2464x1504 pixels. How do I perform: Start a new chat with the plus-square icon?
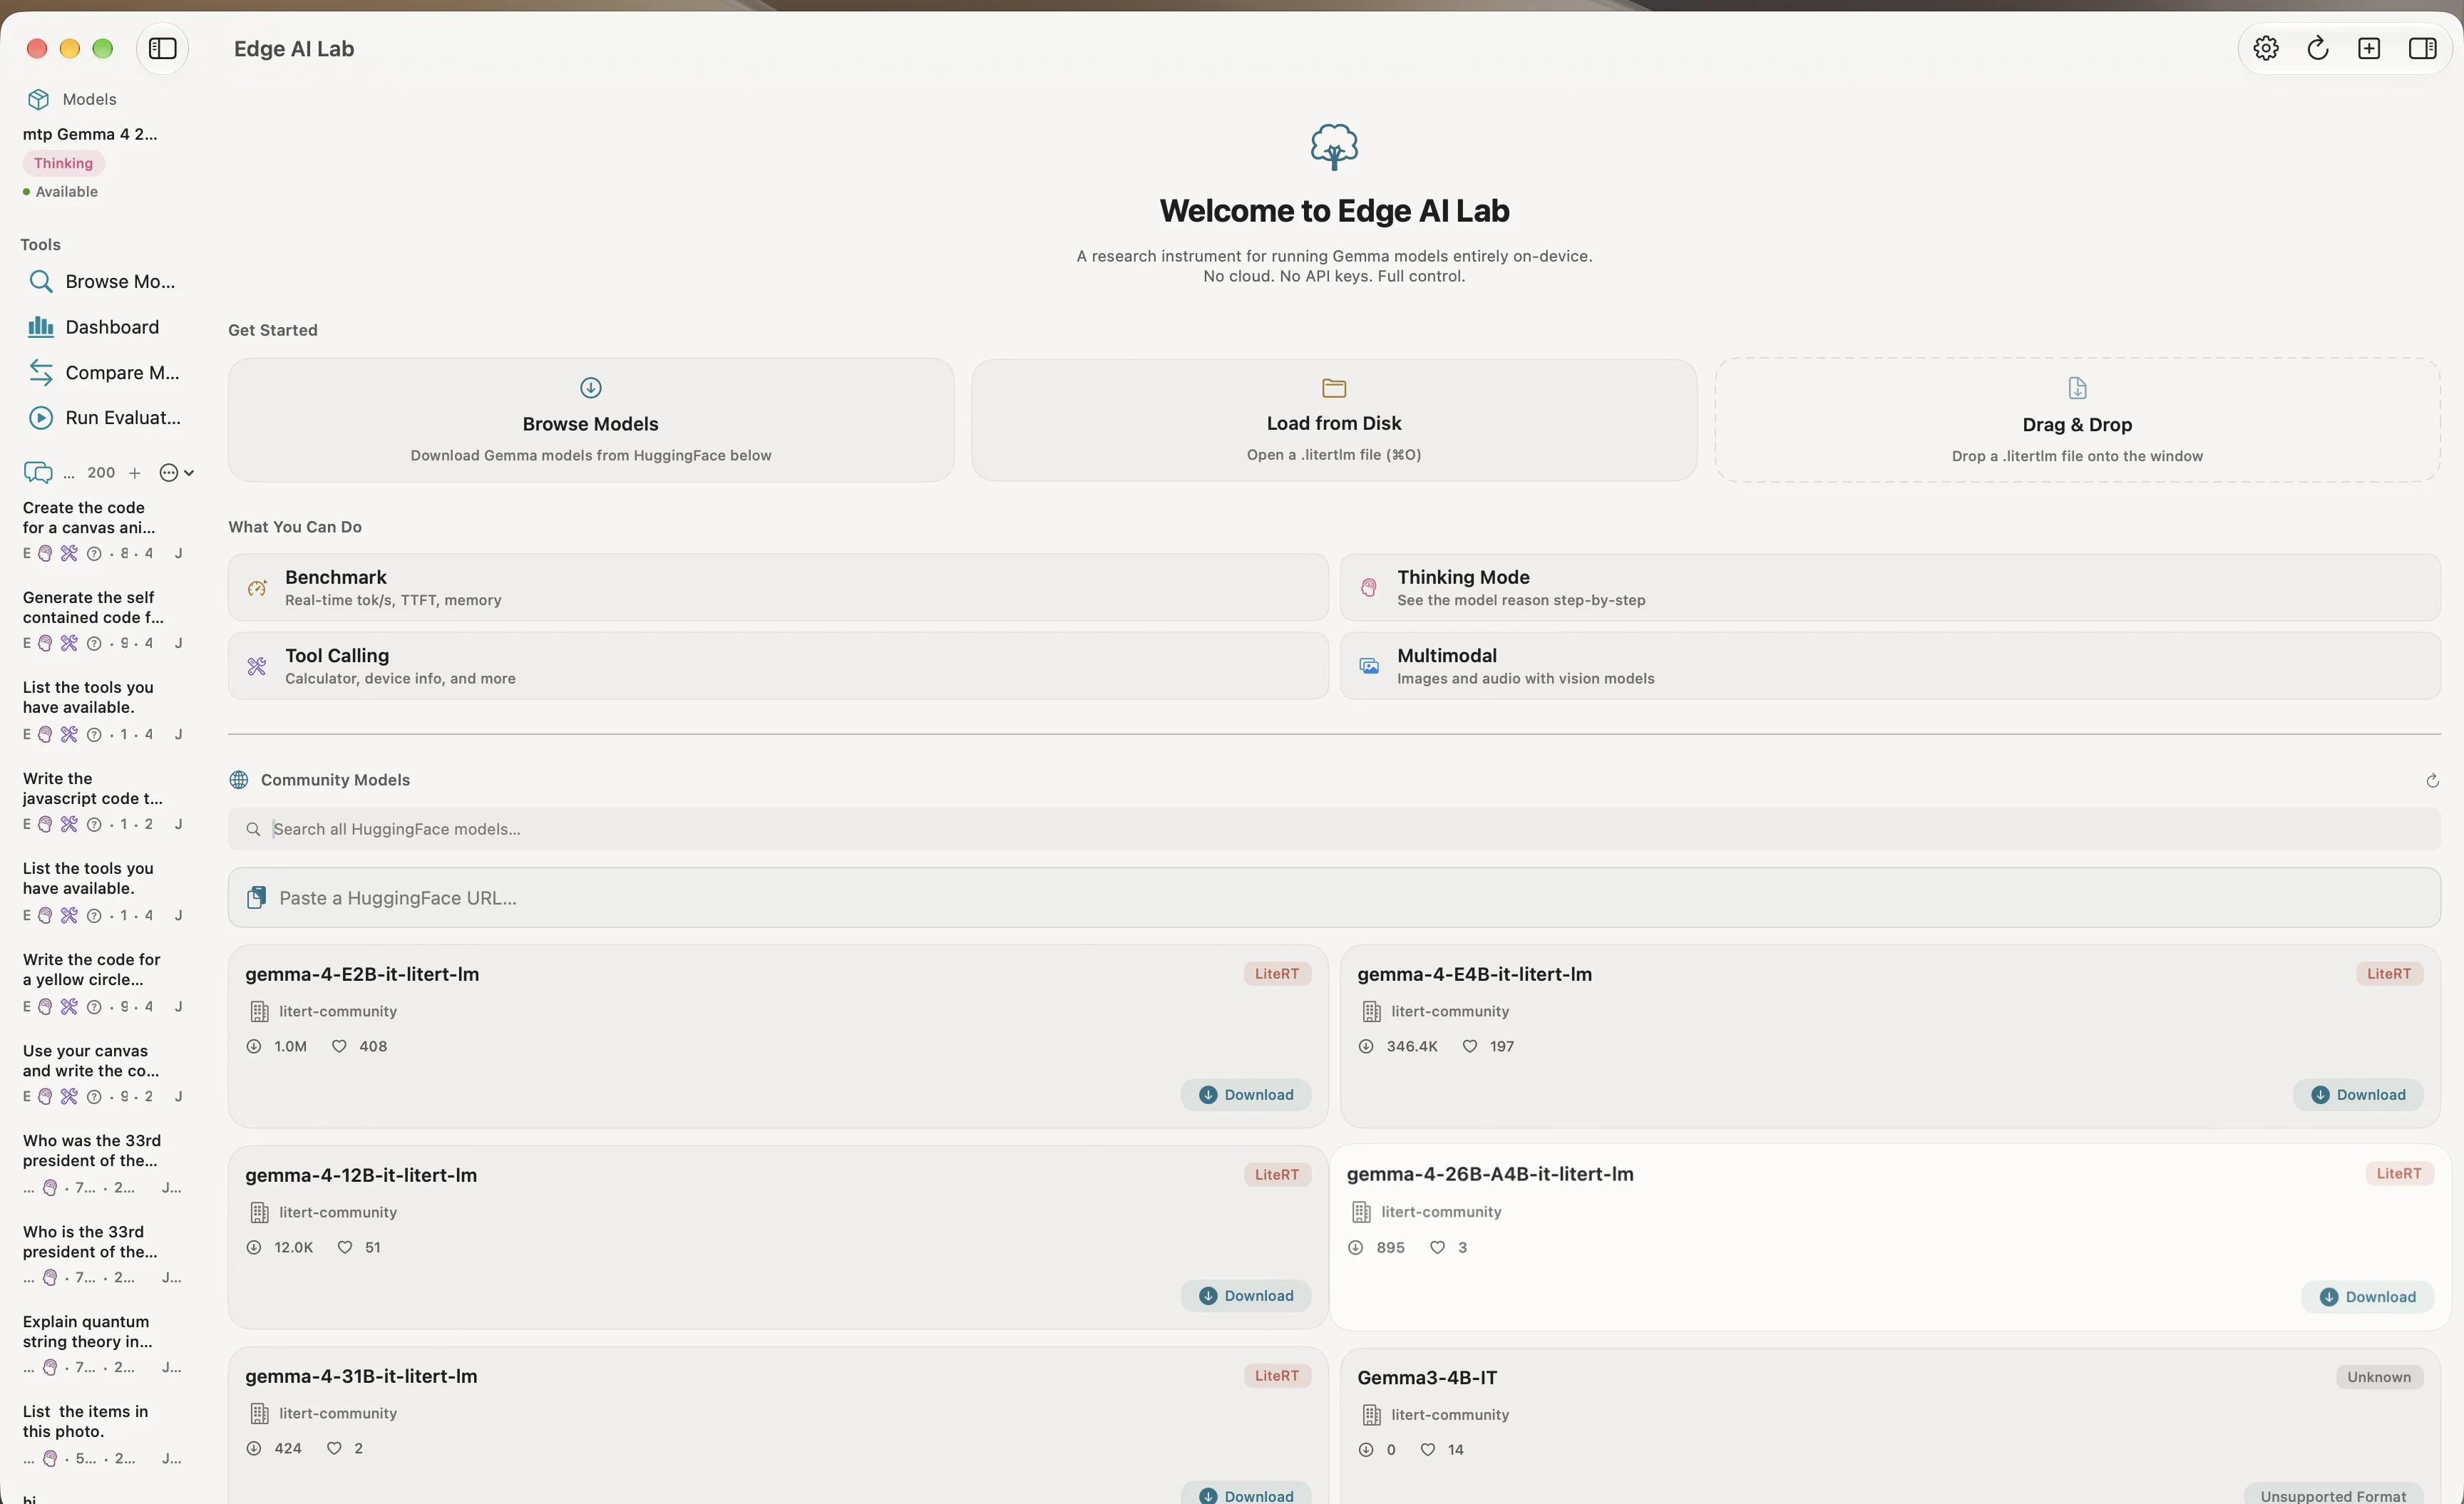pyautogui.click(x=2369, y=48)
